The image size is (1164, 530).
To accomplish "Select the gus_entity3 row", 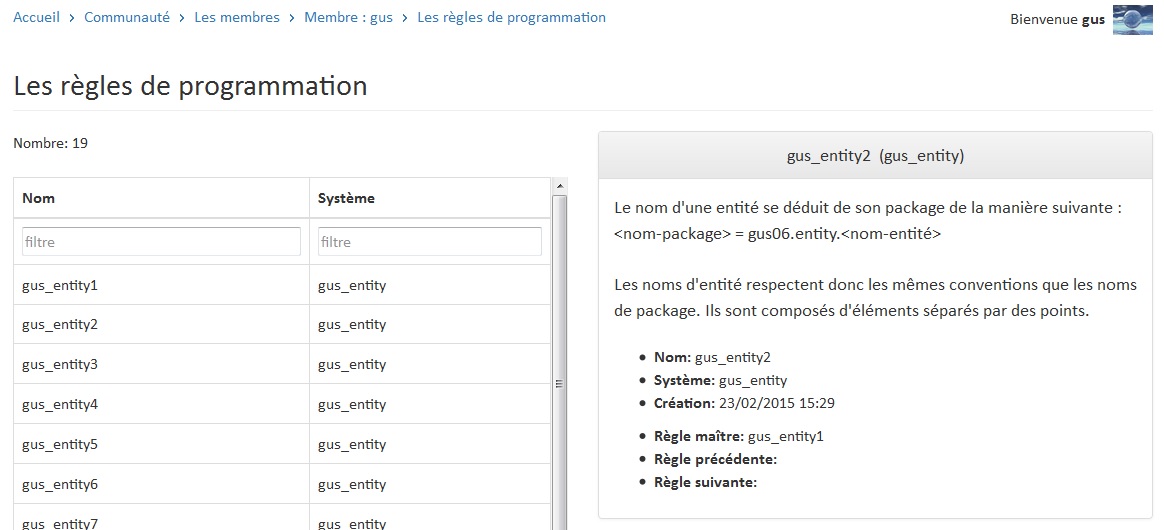I will 282,364.
